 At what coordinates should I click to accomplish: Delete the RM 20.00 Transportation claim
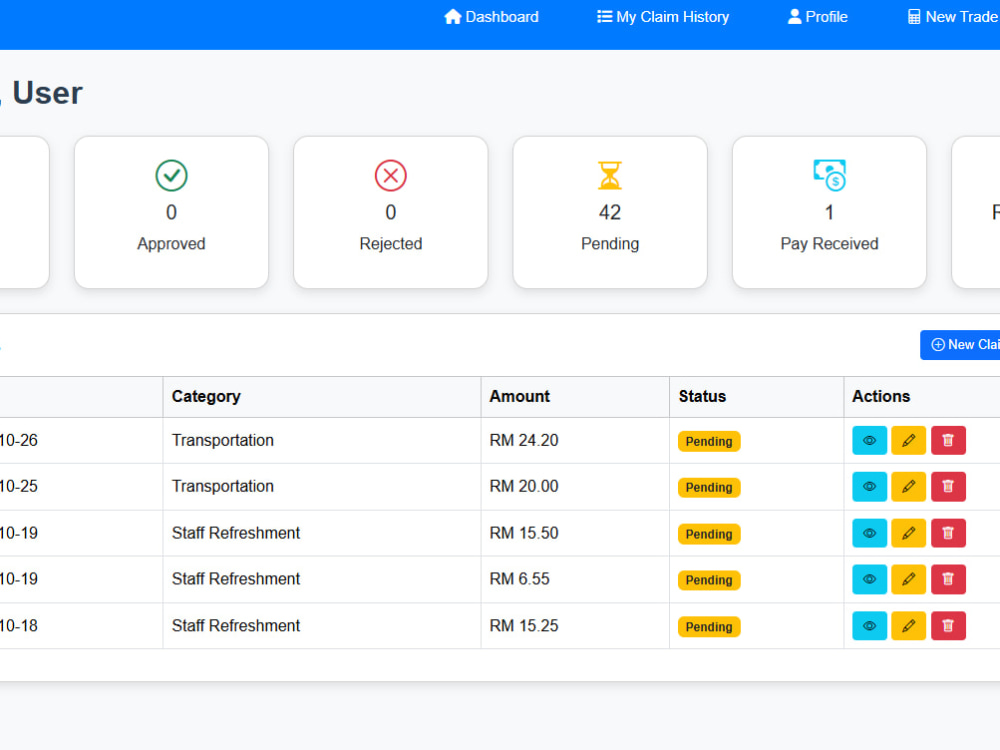point(948,487)
